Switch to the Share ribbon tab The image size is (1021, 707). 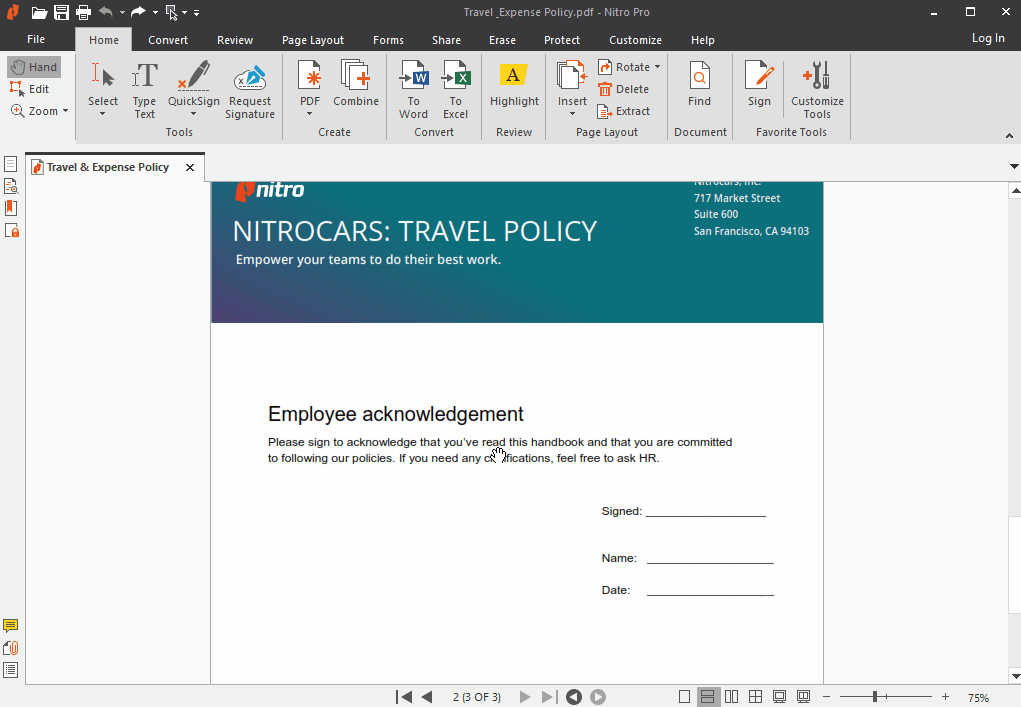(446, 40)
